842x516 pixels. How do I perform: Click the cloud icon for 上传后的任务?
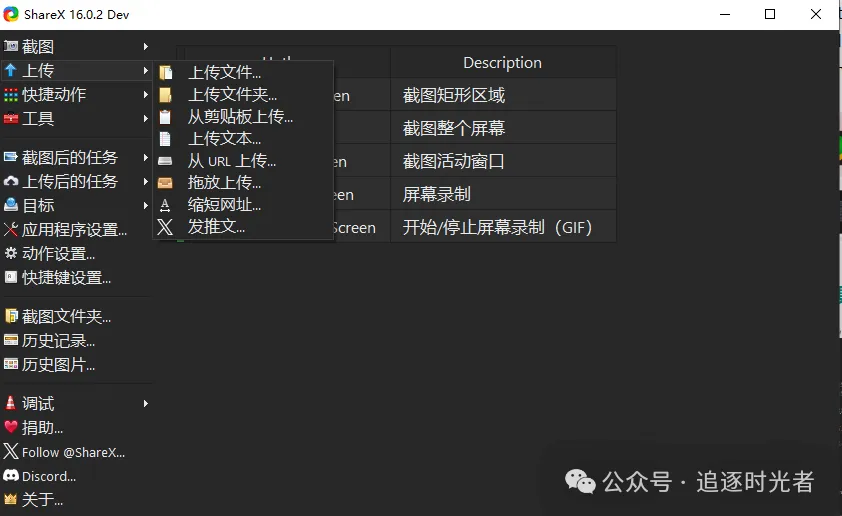point(11,181)
